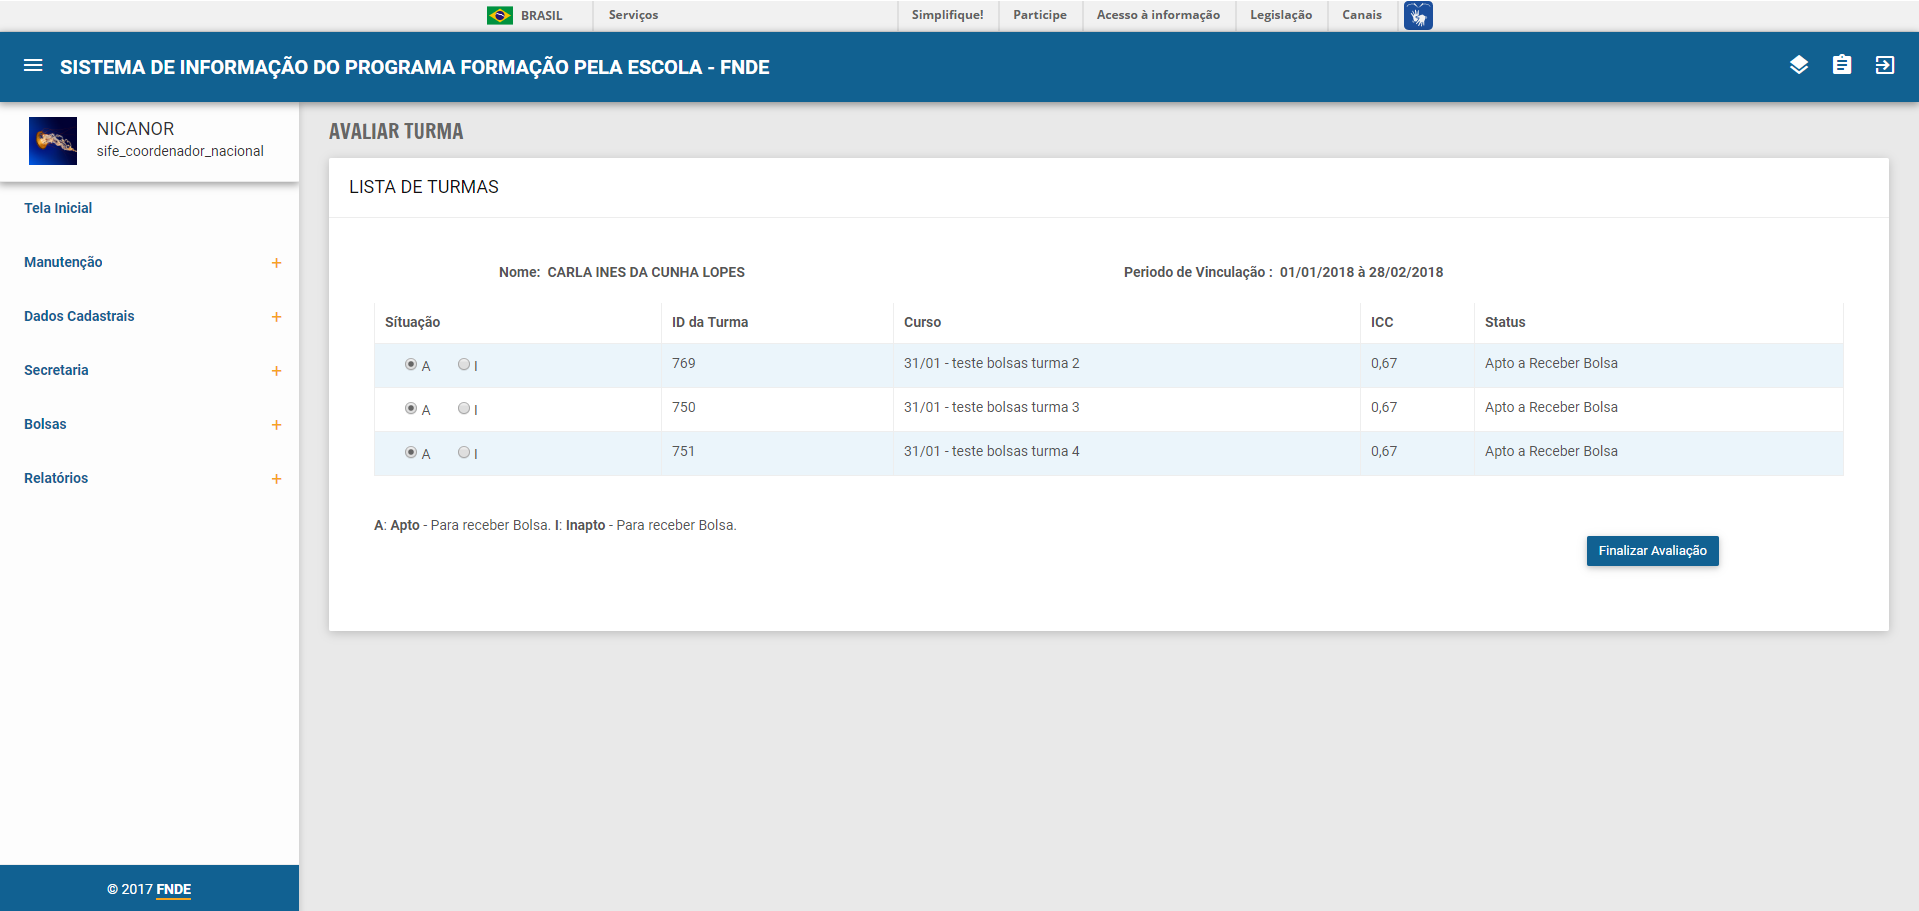1919x911 pixels.
Task: Expand the Bolsas plus icon
Action: [x=276, y=425]
